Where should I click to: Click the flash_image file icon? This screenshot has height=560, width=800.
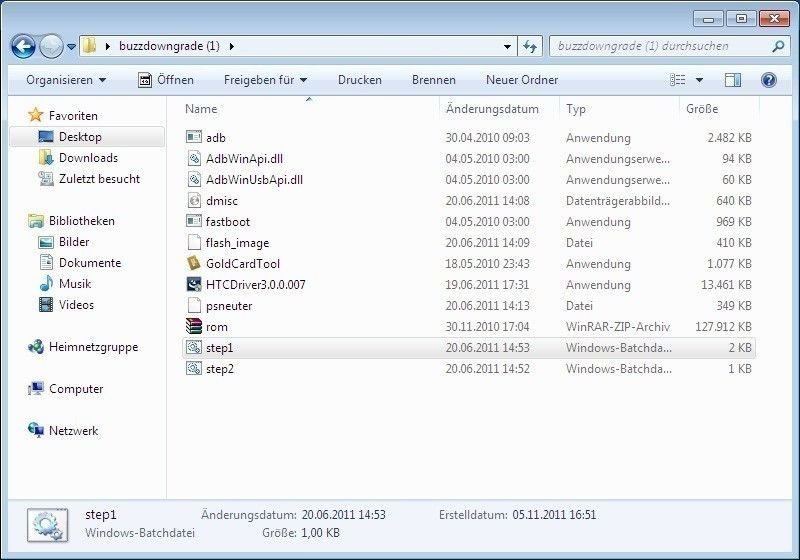coord(194,242)
